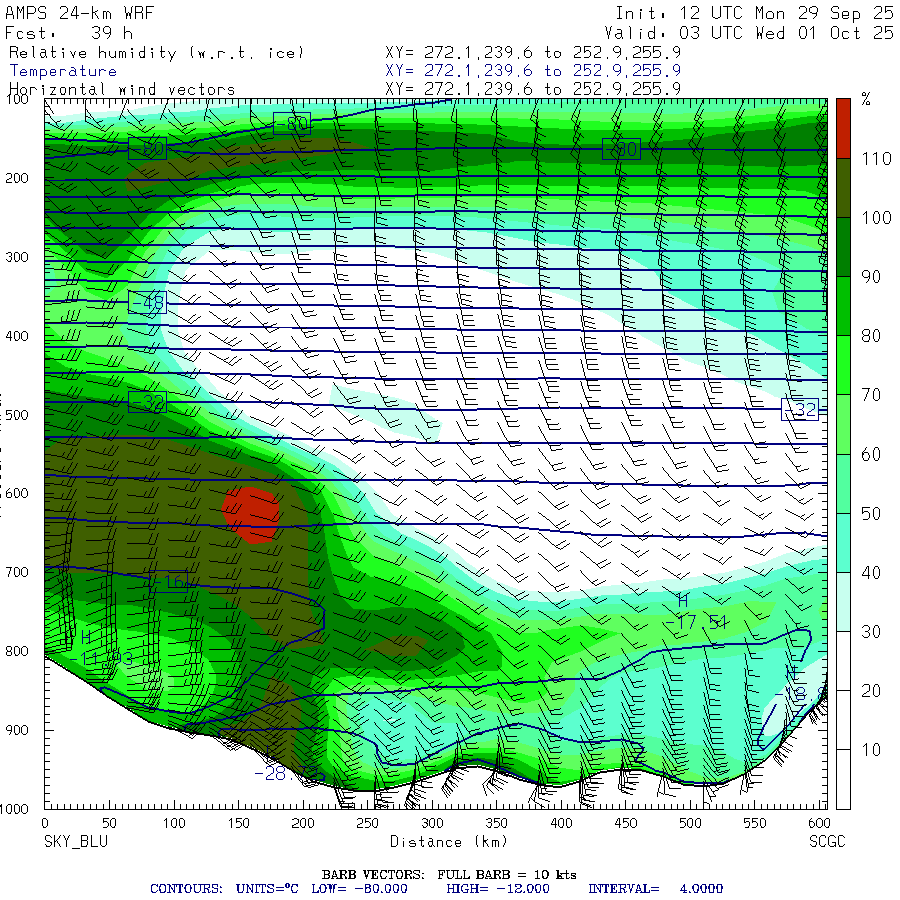Click the "BARB VECTORS: FULL BARB = 10 kts" legend
The width and height of the screenshot is (900, 900).
[x=449, y=875]
